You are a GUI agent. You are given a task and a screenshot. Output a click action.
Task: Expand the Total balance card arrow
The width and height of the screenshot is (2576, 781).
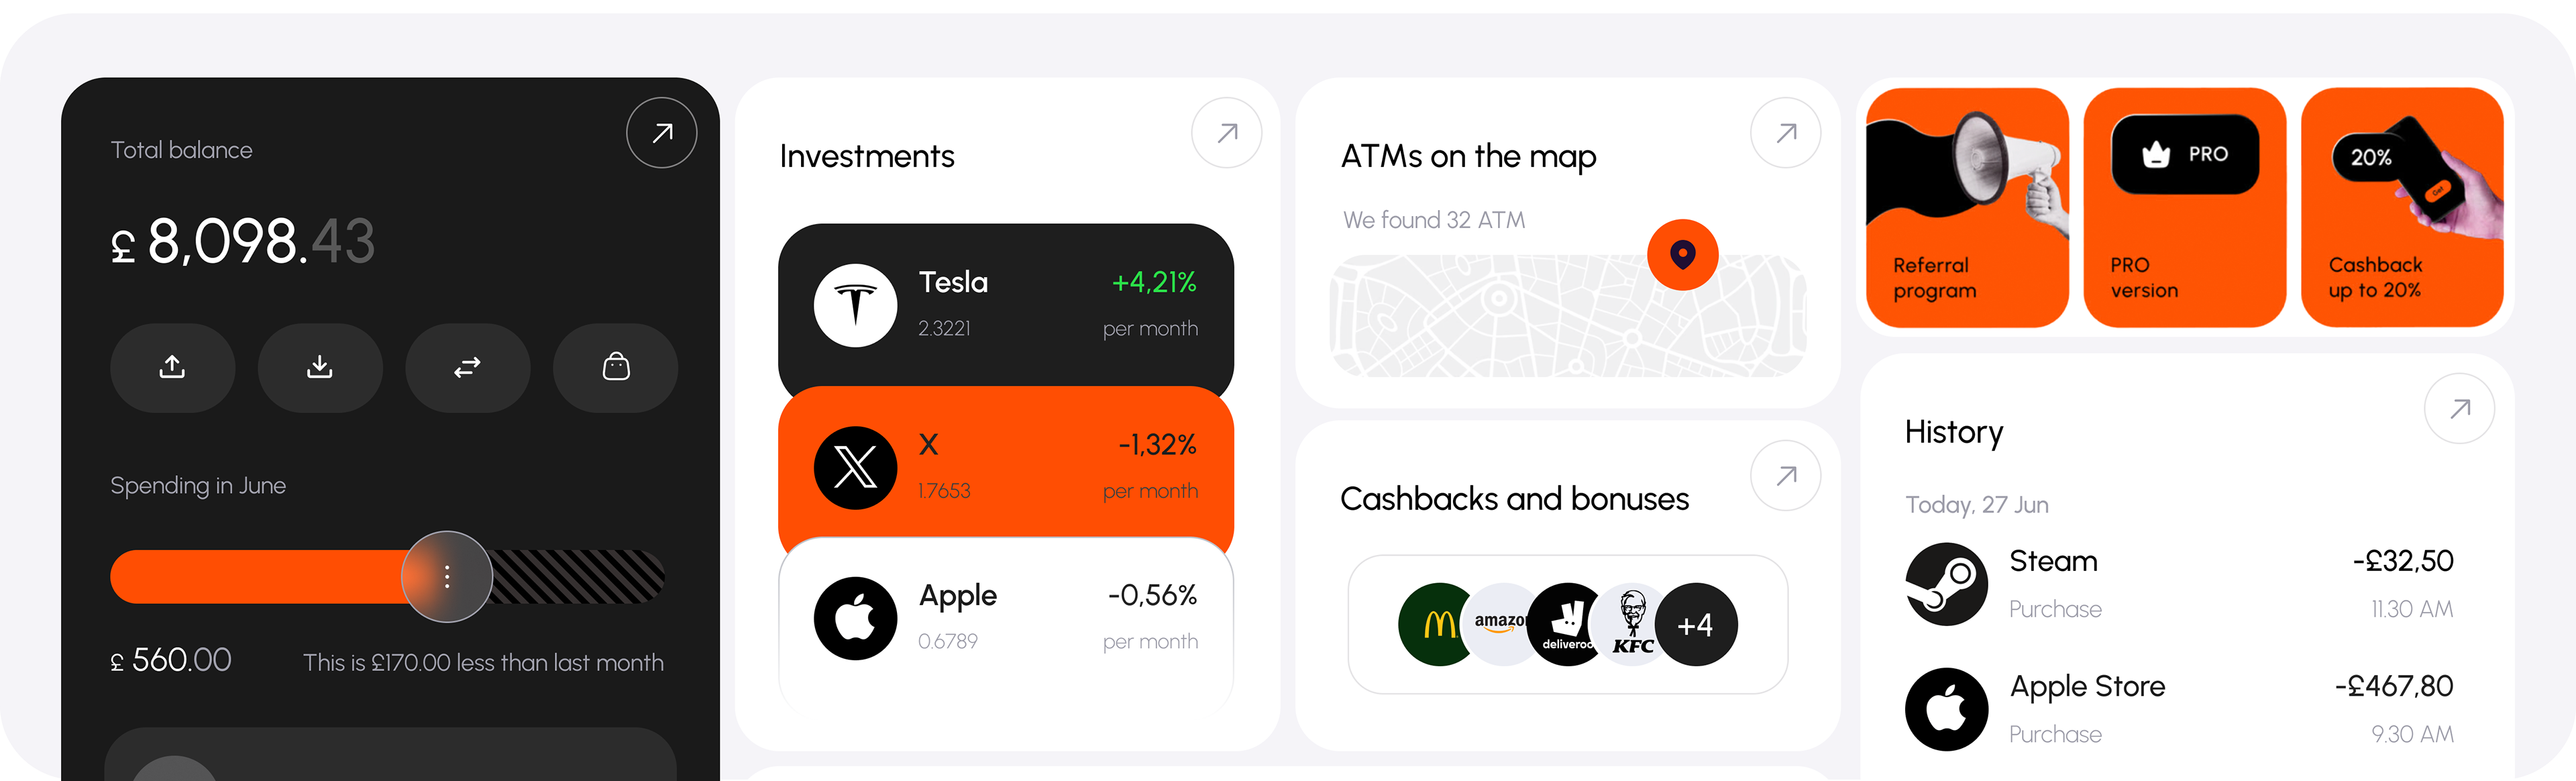(661, 133)
